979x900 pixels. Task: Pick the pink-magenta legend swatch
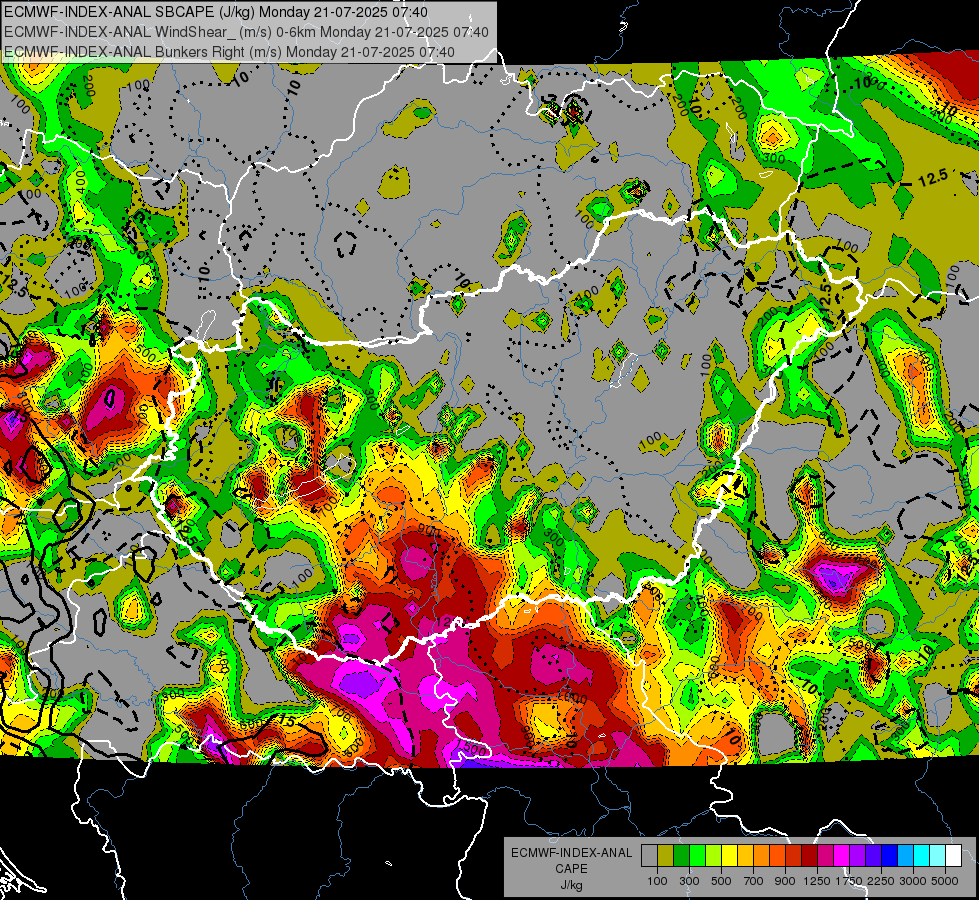[x=825, y=856]
